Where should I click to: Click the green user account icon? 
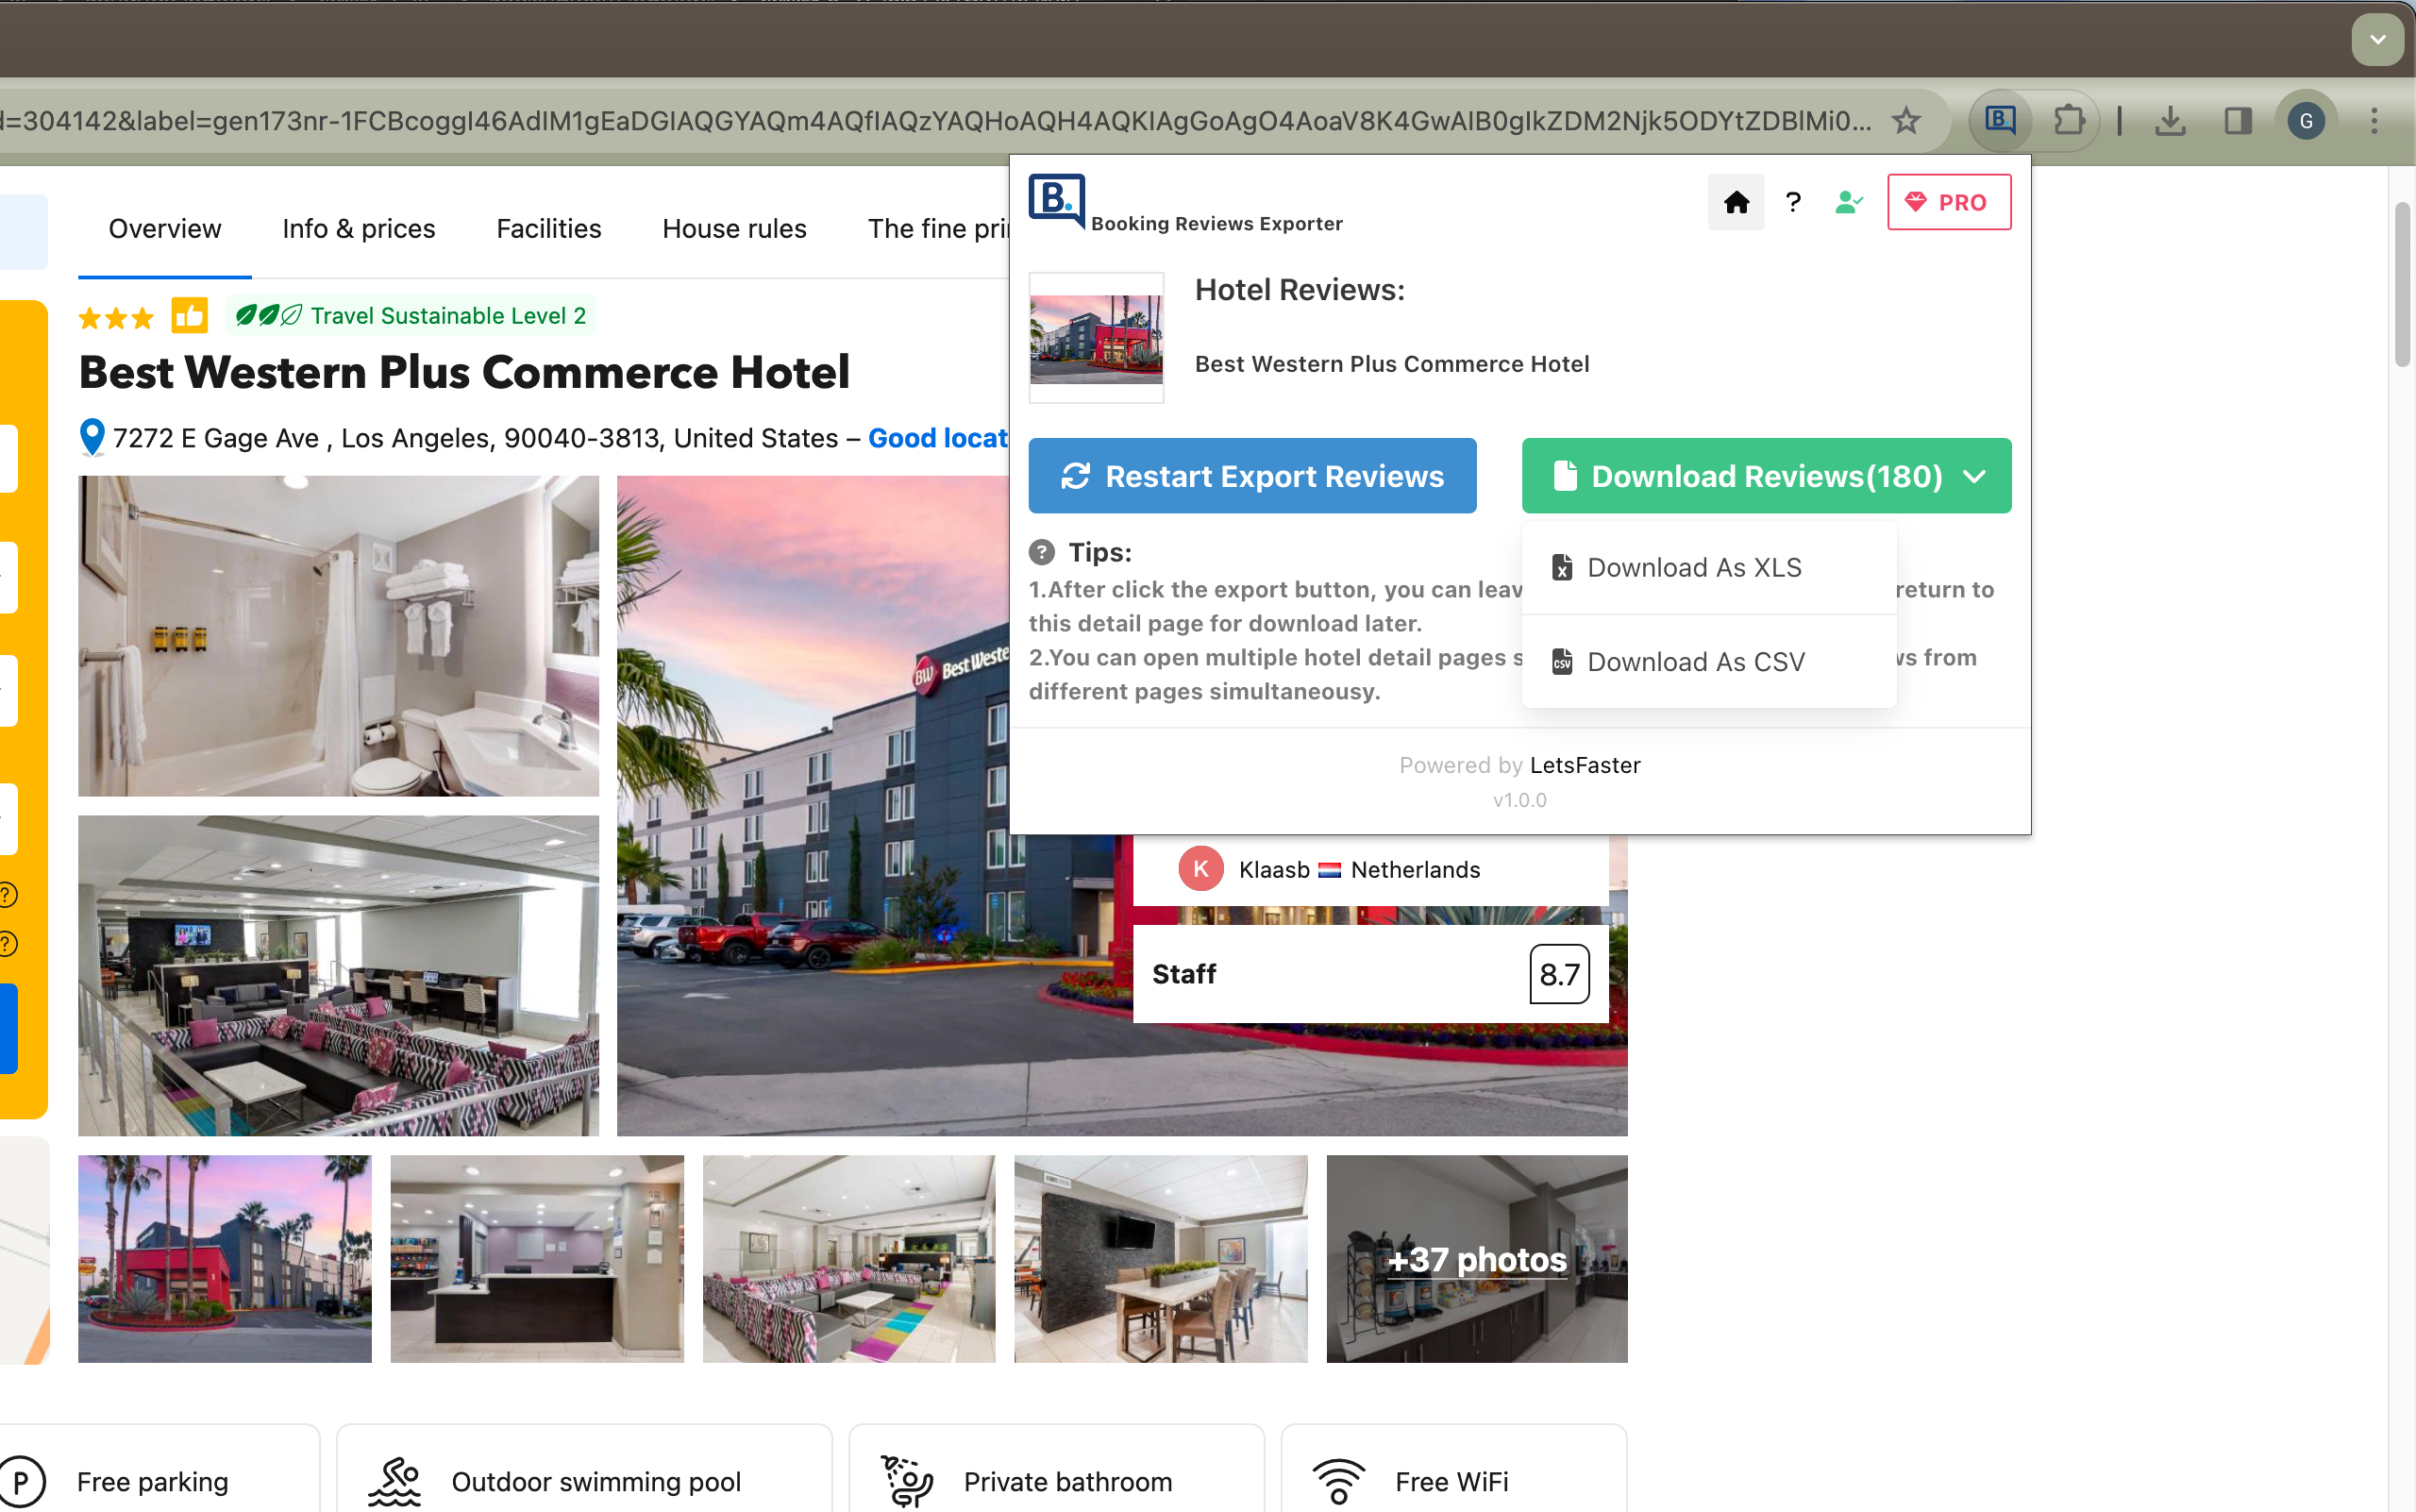[x=1848, y=202]
